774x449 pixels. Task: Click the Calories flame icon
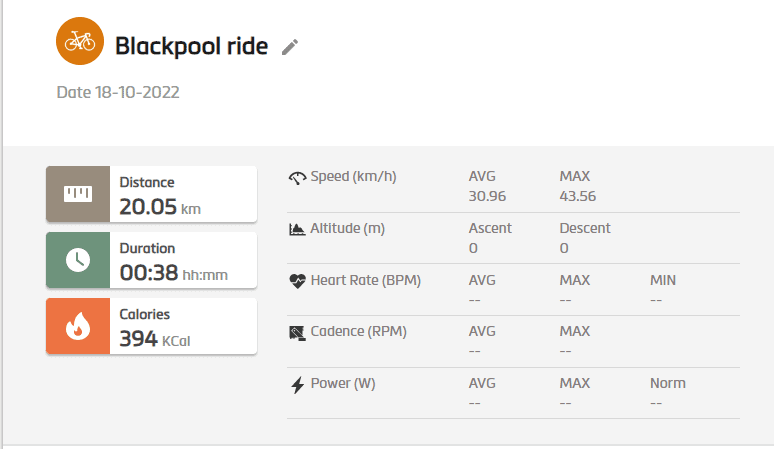tap(77, 326)
